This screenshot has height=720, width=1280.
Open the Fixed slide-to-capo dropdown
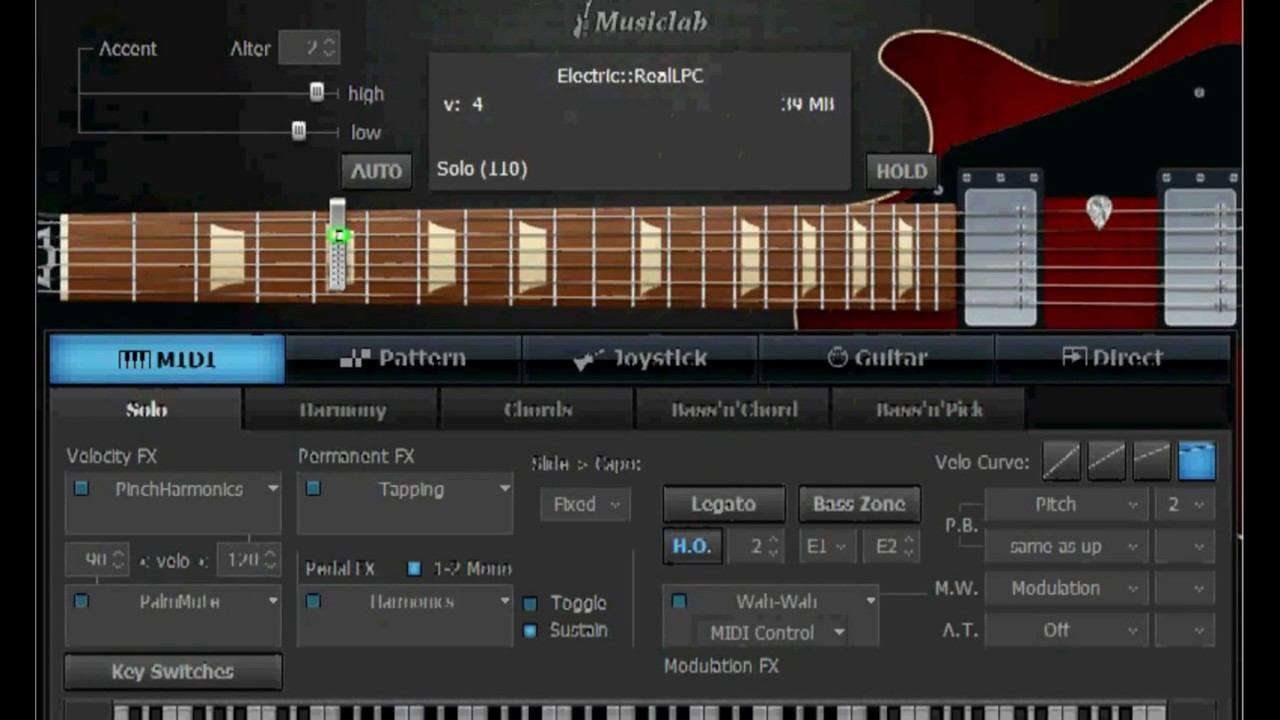click(x=585, y=504)
